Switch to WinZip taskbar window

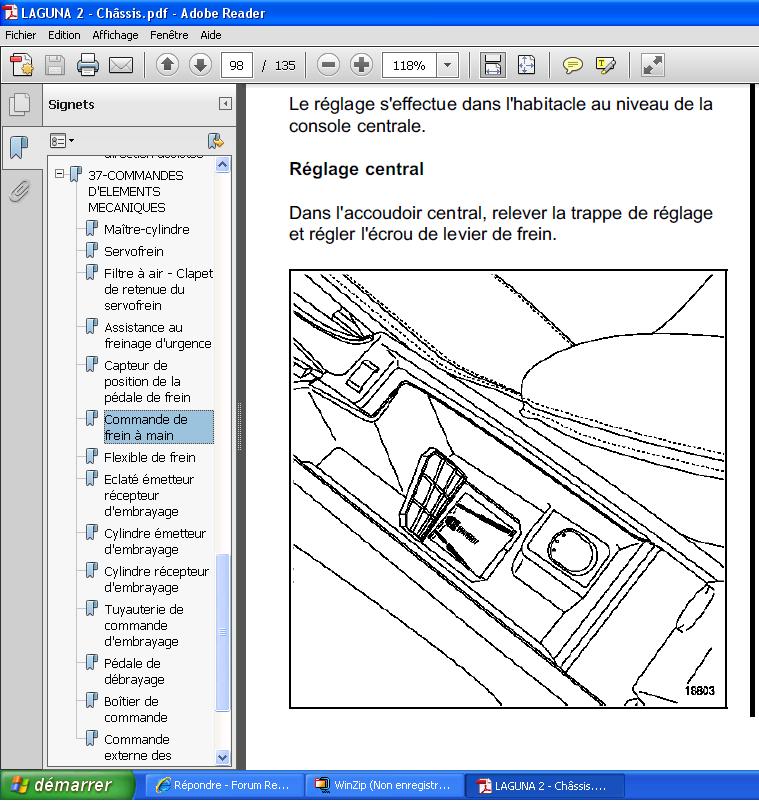click(384, 786)
